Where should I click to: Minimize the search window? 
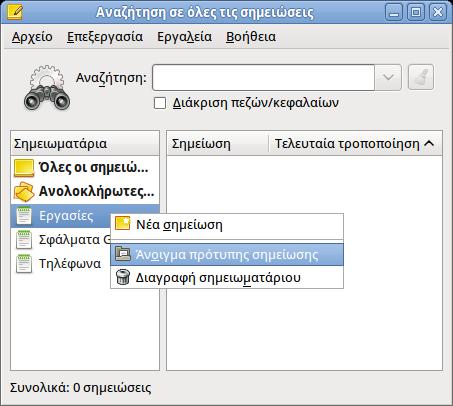click(394, 13)
